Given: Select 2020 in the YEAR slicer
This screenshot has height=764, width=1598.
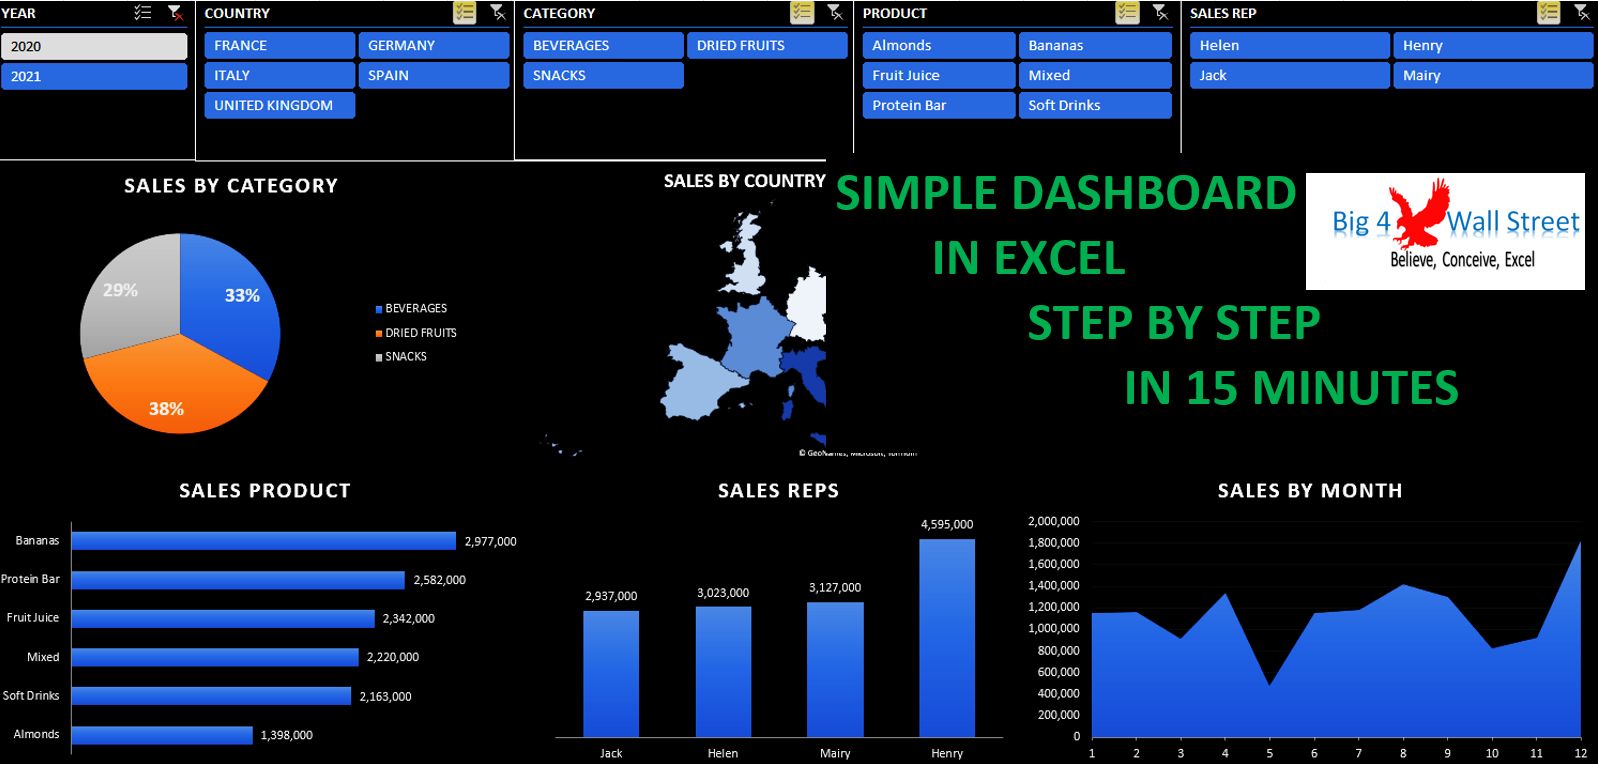Looking at the screenshot, I should click(94, 46).
